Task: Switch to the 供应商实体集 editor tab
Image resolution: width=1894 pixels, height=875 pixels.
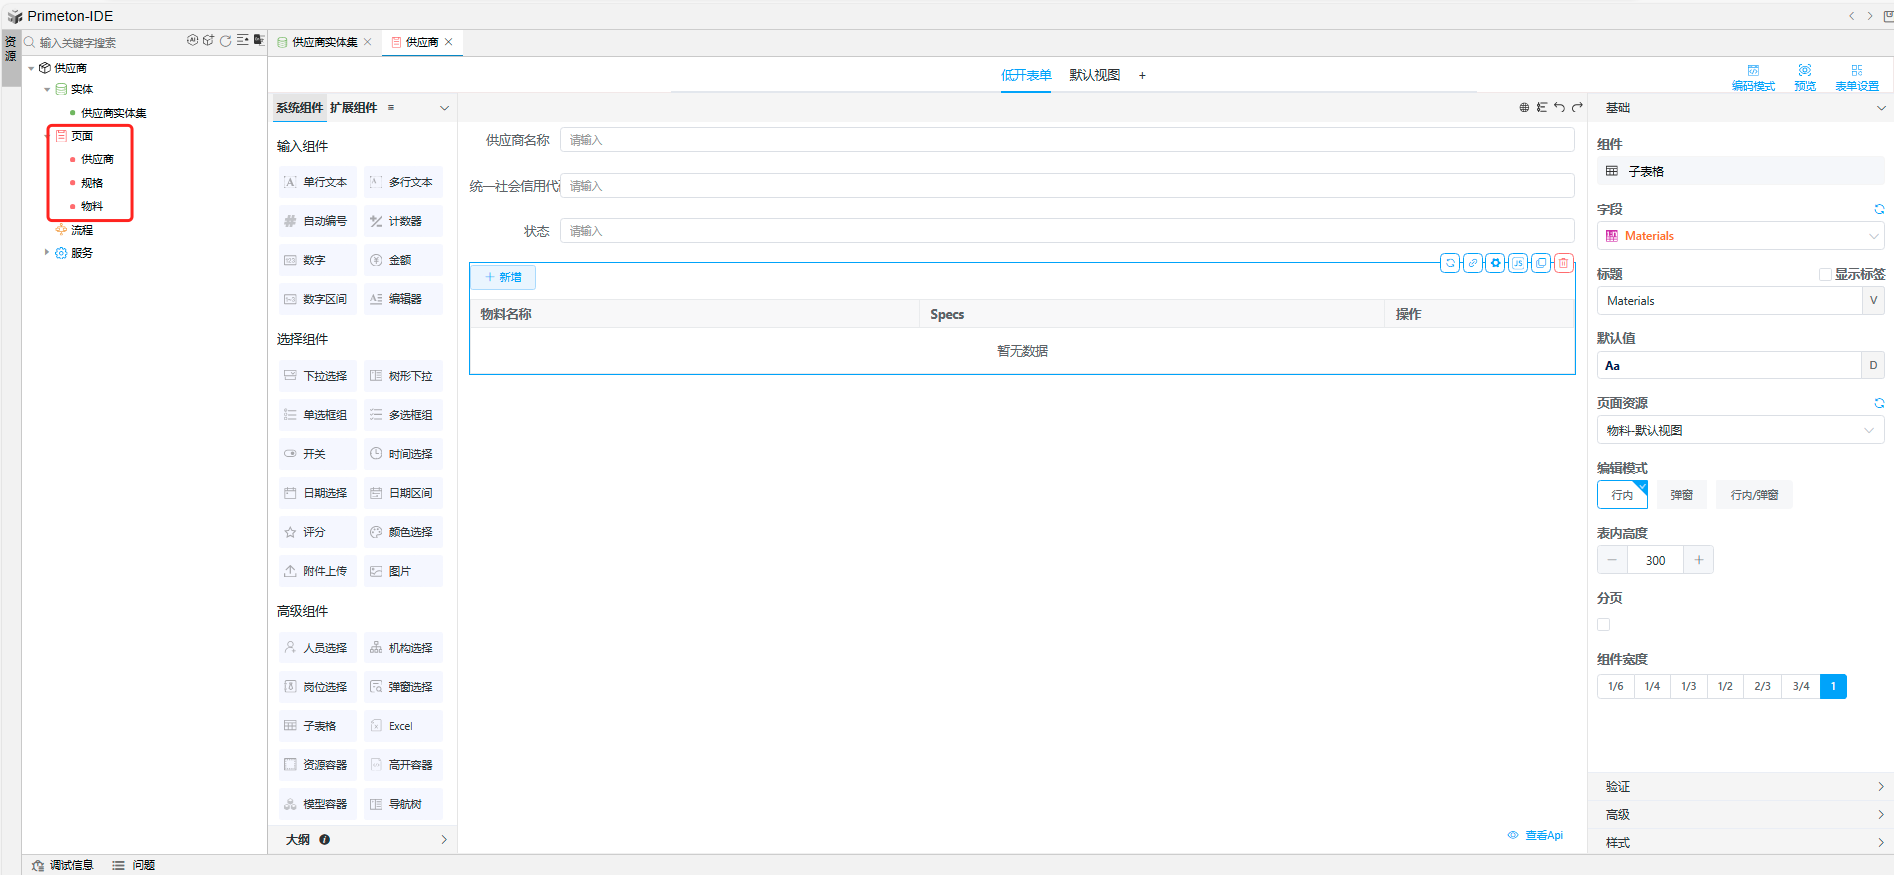Action: tap(324, 42)
